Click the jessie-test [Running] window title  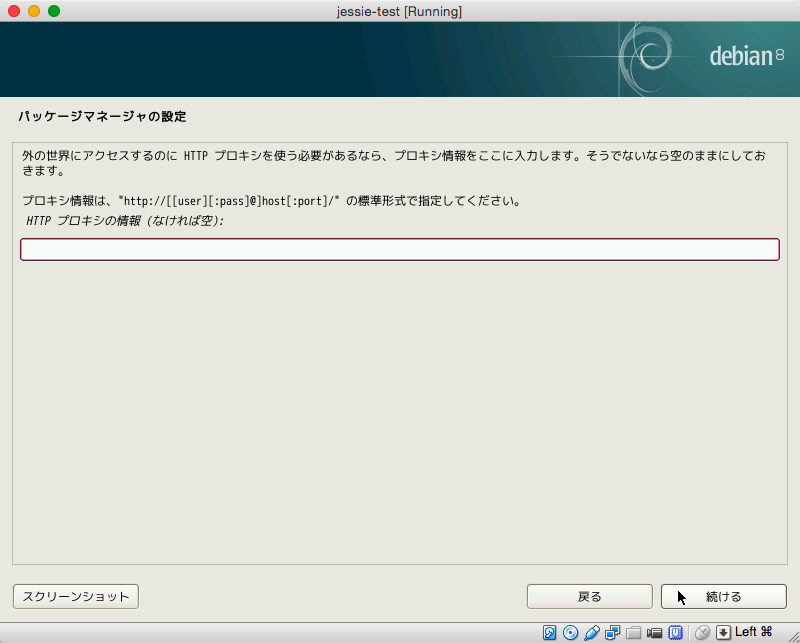click(x=399, y=11)
